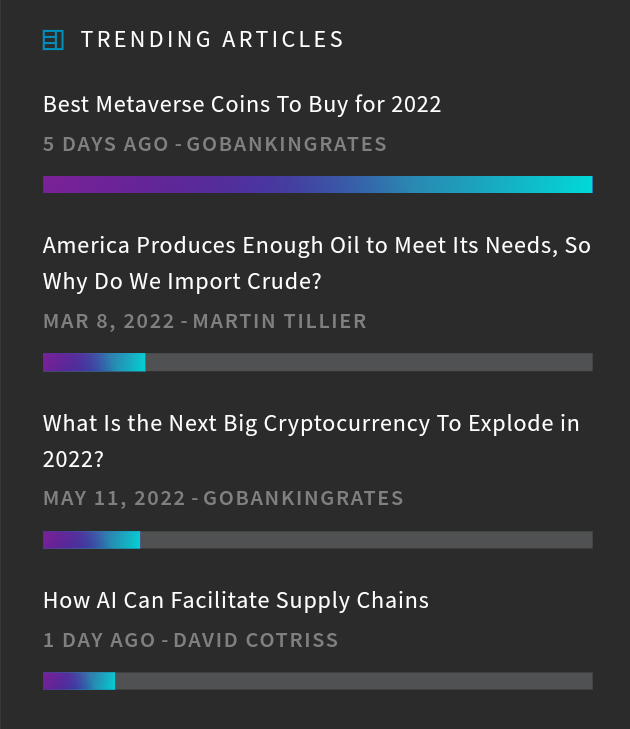
Task: Click the gray unfilled portion of the oil bar
Action: (369, 362)
